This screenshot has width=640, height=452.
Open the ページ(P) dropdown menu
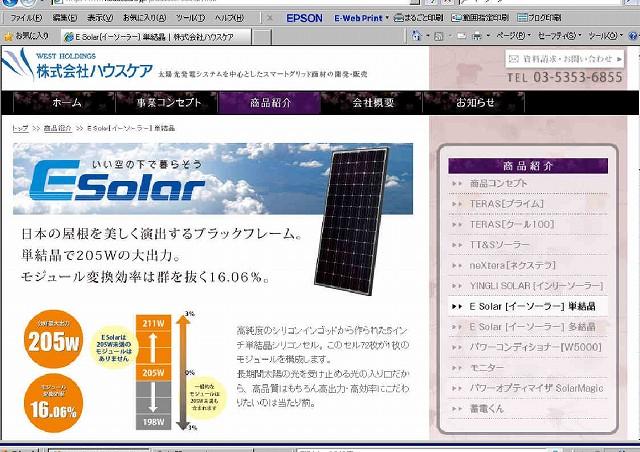click(513, 36)
